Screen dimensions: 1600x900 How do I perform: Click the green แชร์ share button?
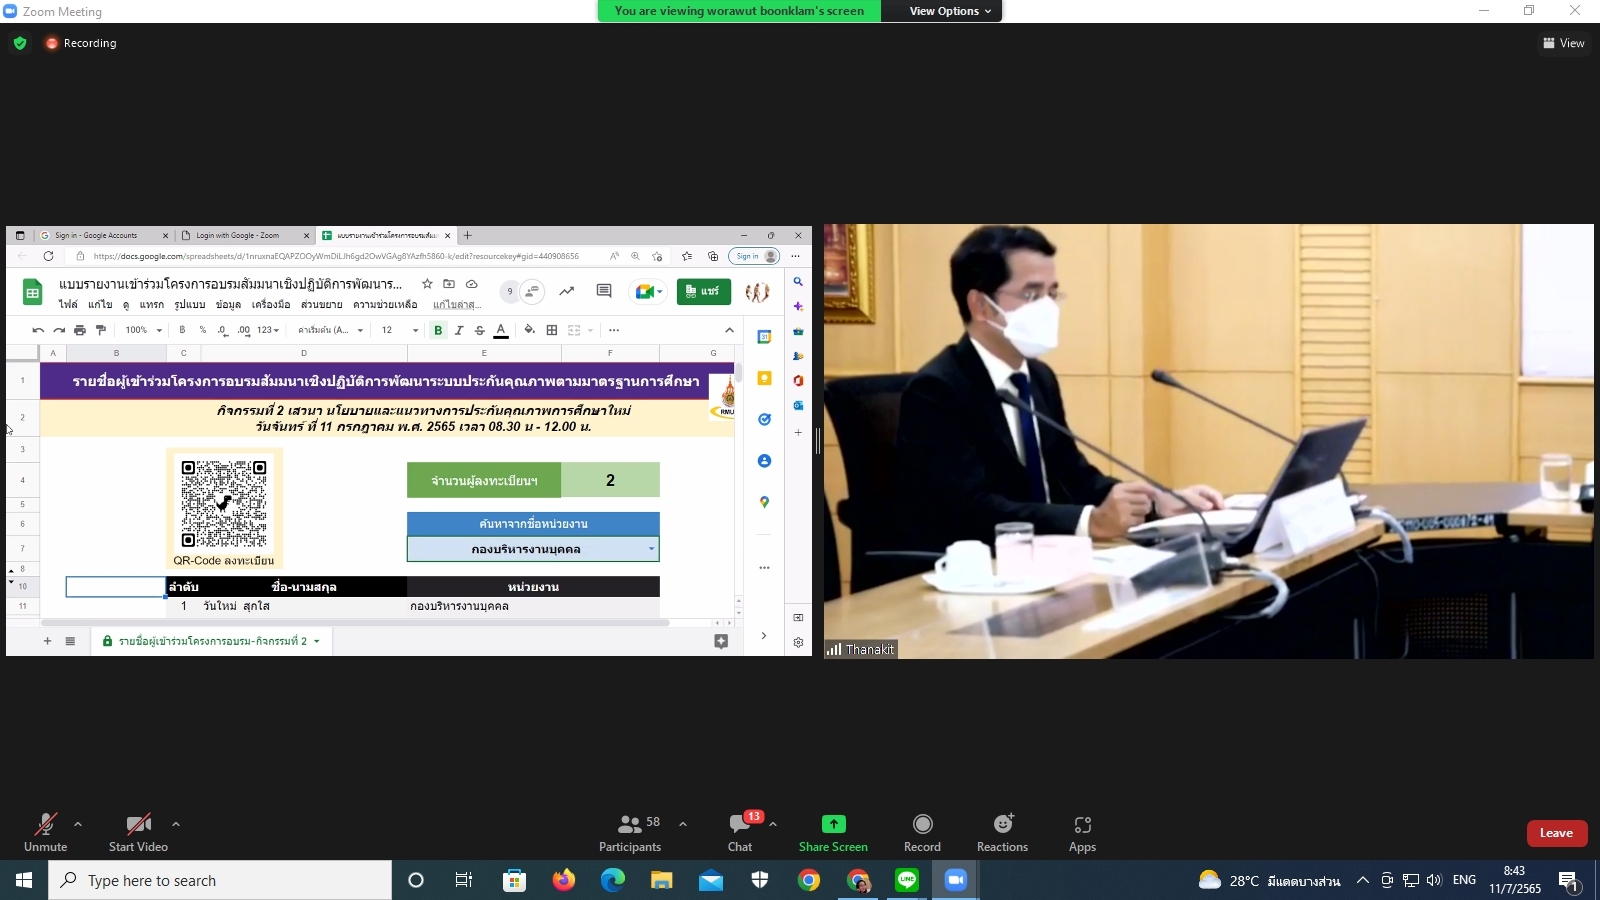tap(704, 291)
